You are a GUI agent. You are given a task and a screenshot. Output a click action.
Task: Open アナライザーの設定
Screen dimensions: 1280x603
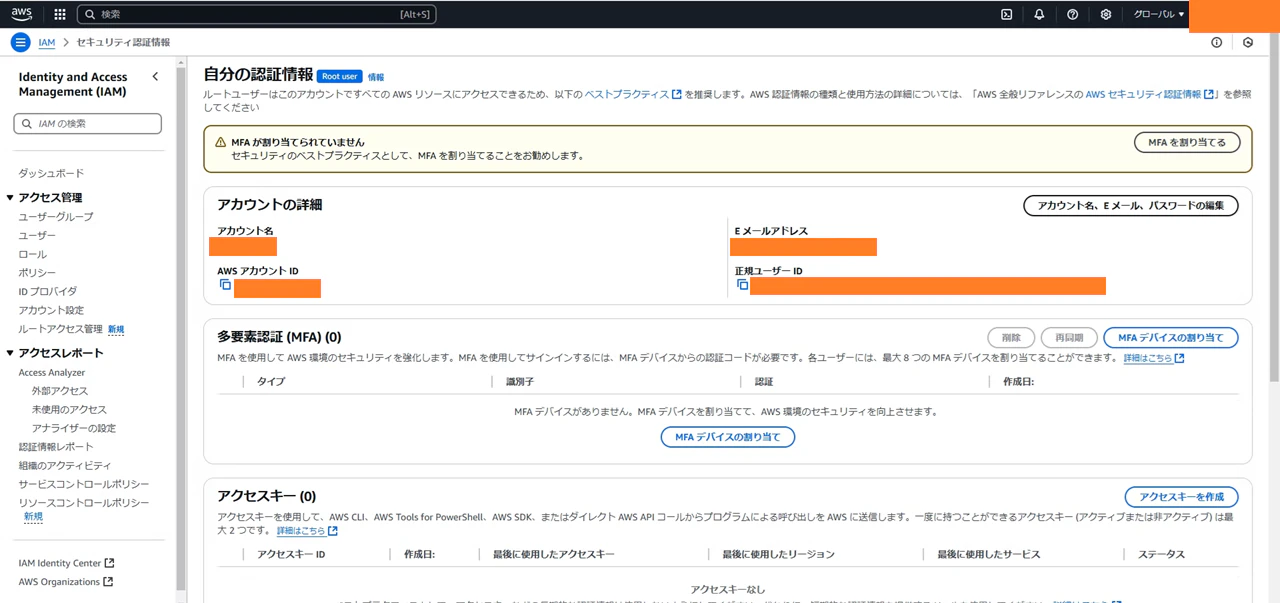click(74, 429)
